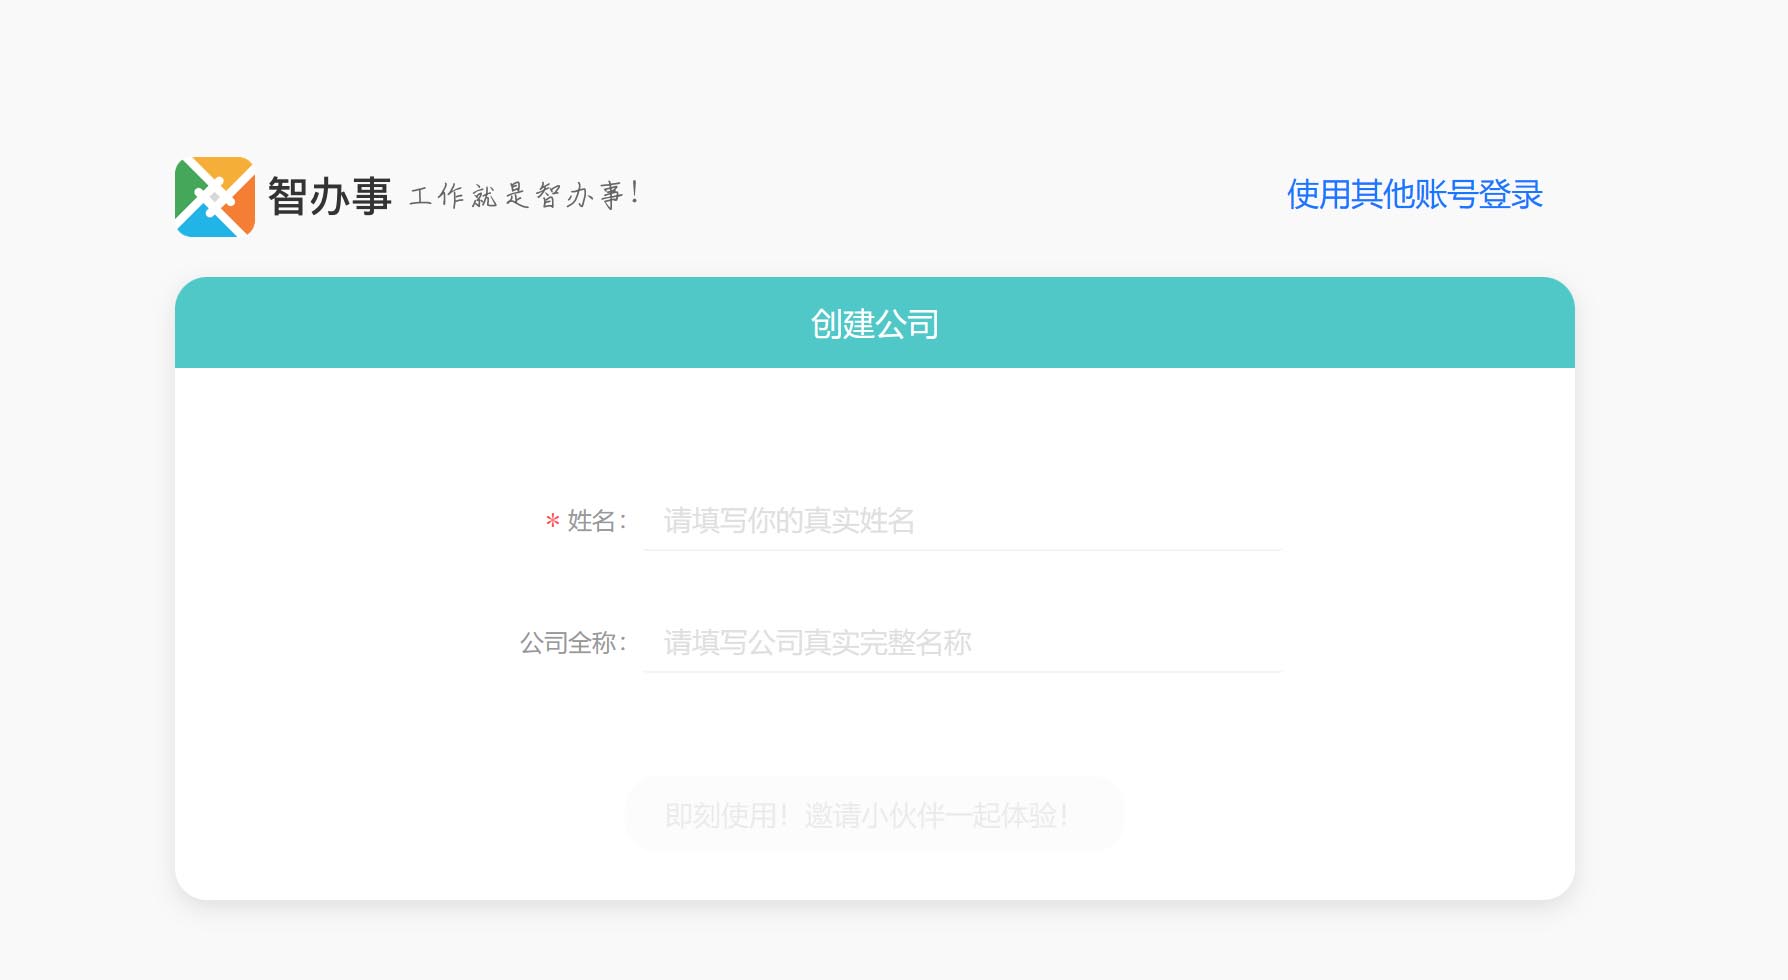
Task: Click the 智办事 brand name text
Action: (329, 196)
